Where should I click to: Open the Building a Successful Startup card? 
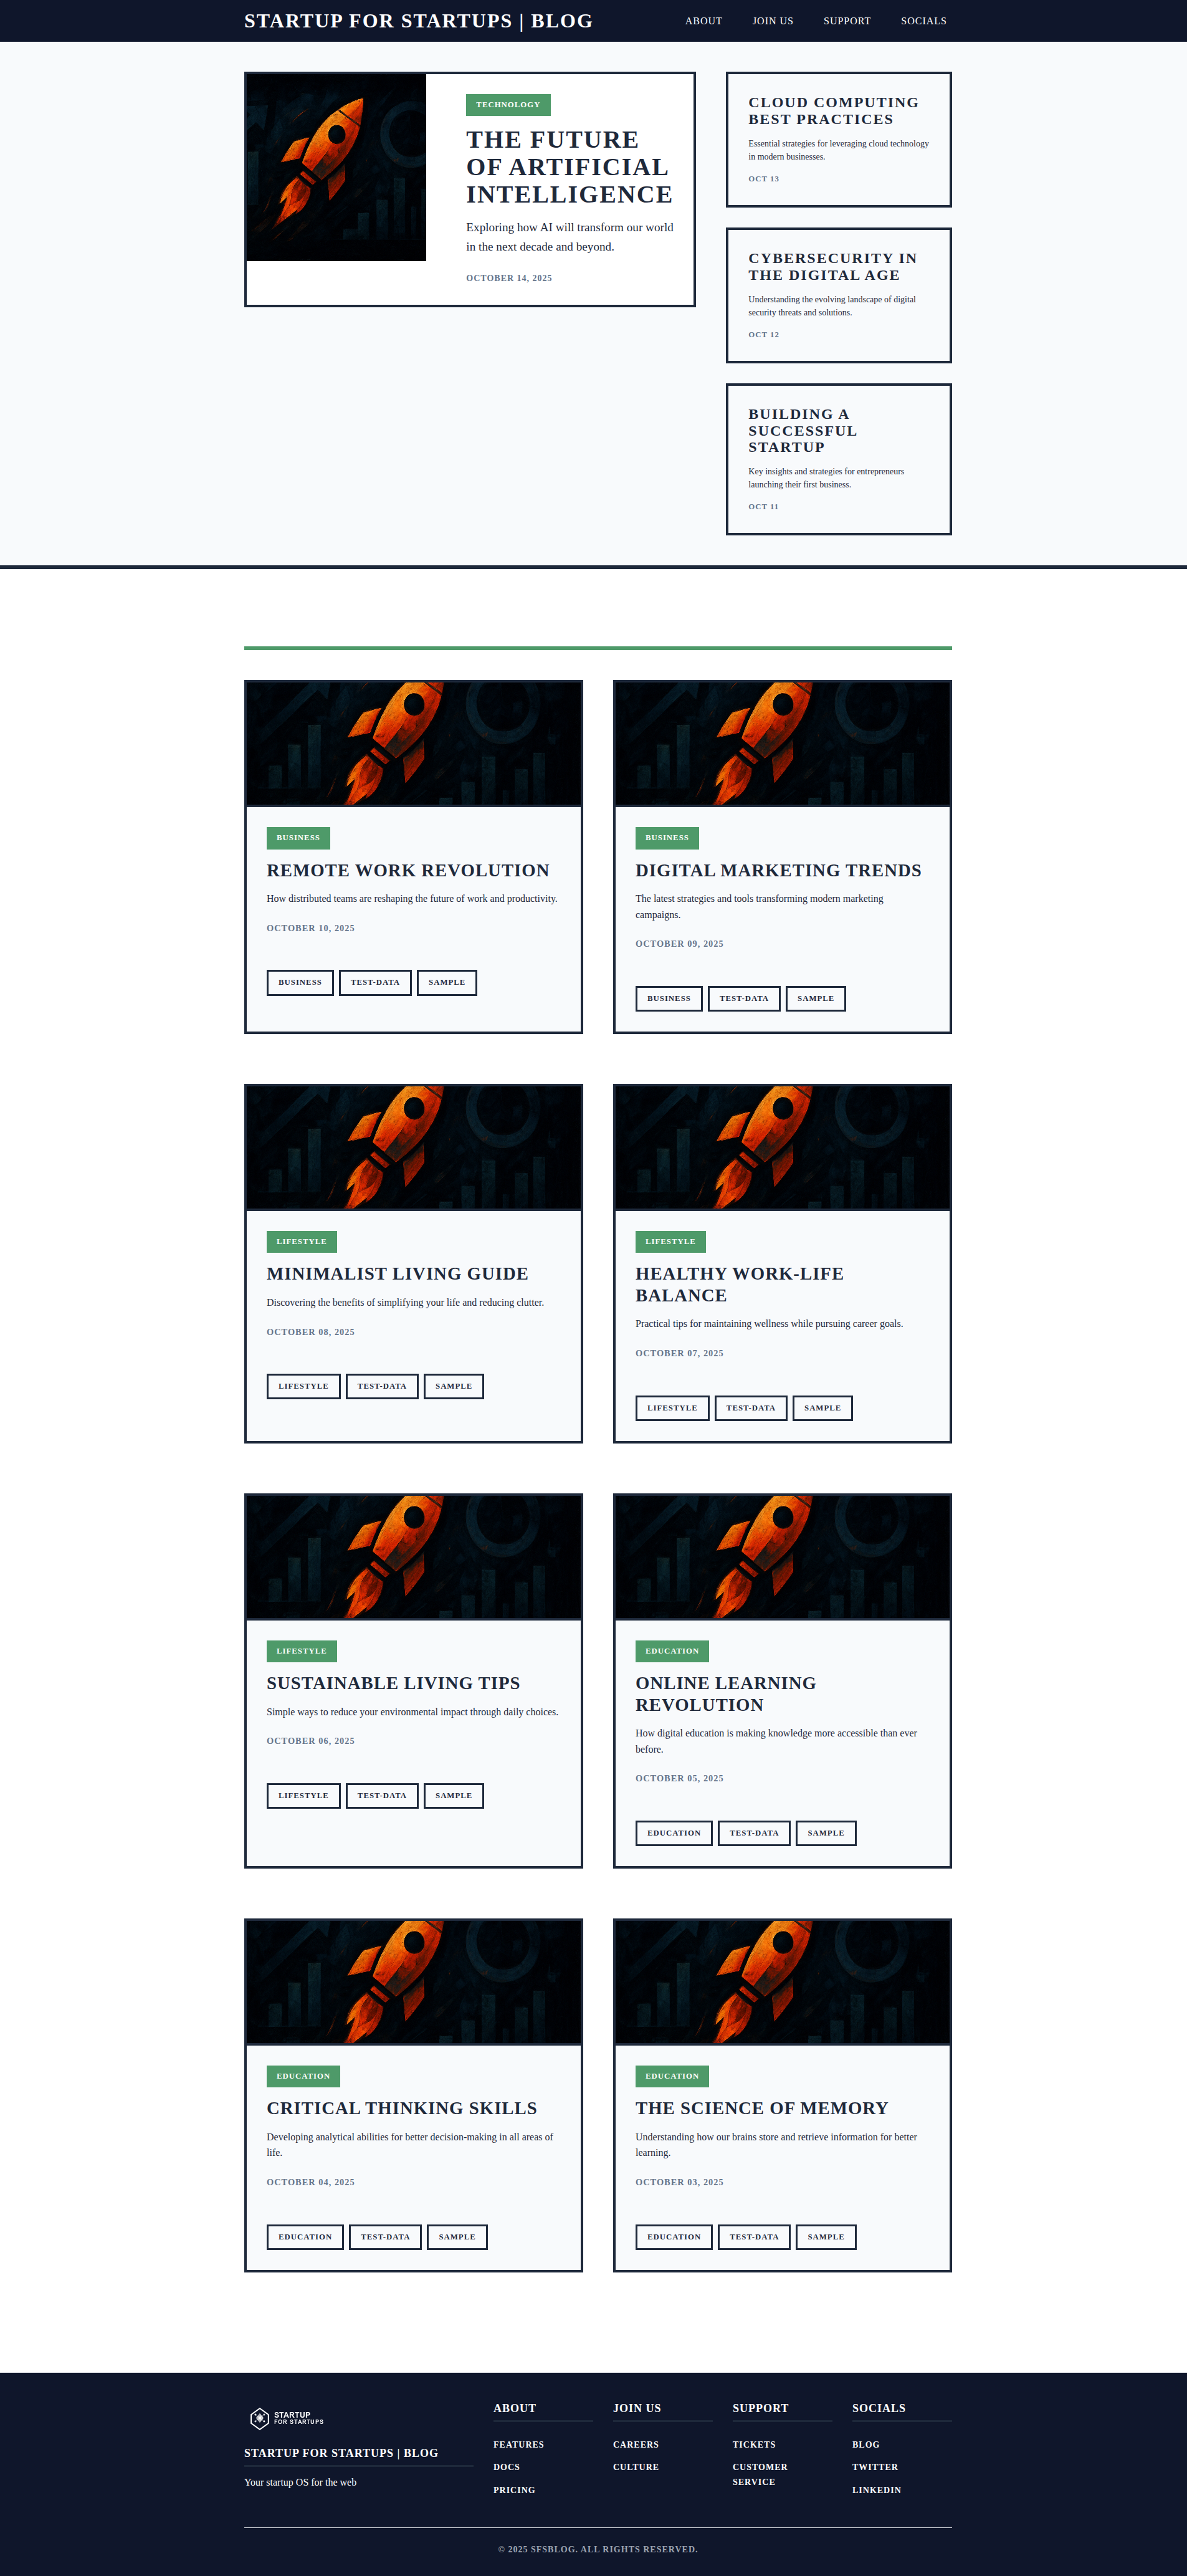click(838, 459)
